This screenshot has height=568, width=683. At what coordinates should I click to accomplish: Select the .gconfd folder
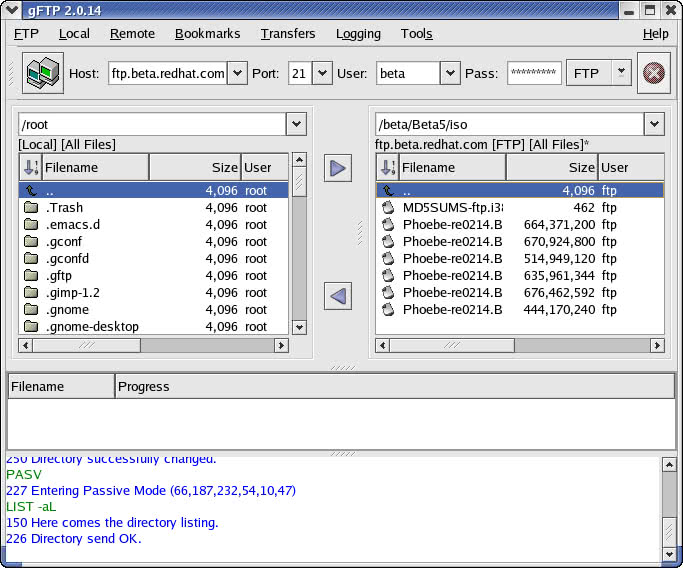click(x=154, y=258)
